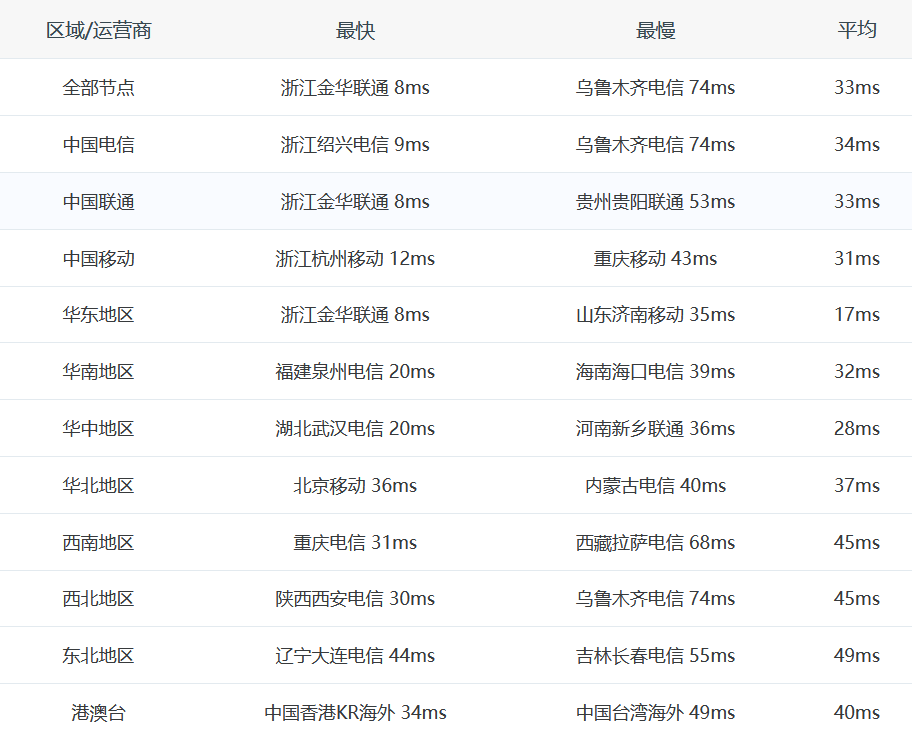The image size is (912, 737).
Task: Select the 西南地区 region label
Action: [99, 543]
